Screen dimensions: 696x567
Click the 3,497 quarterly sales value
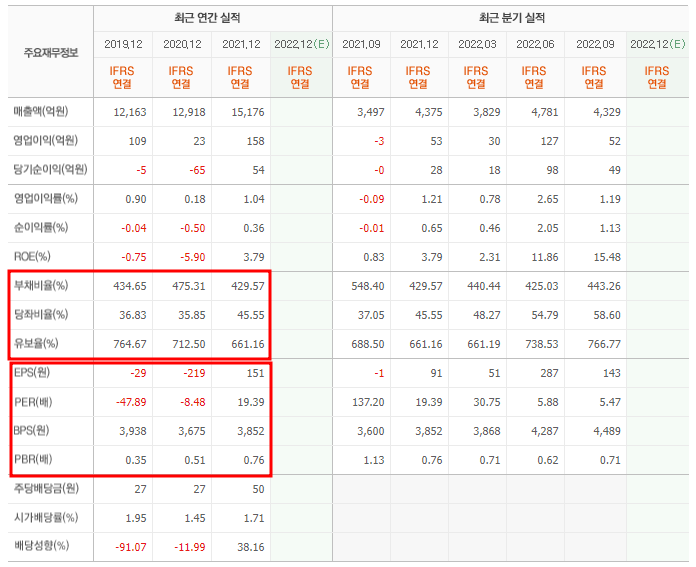(x=371, y=112)
